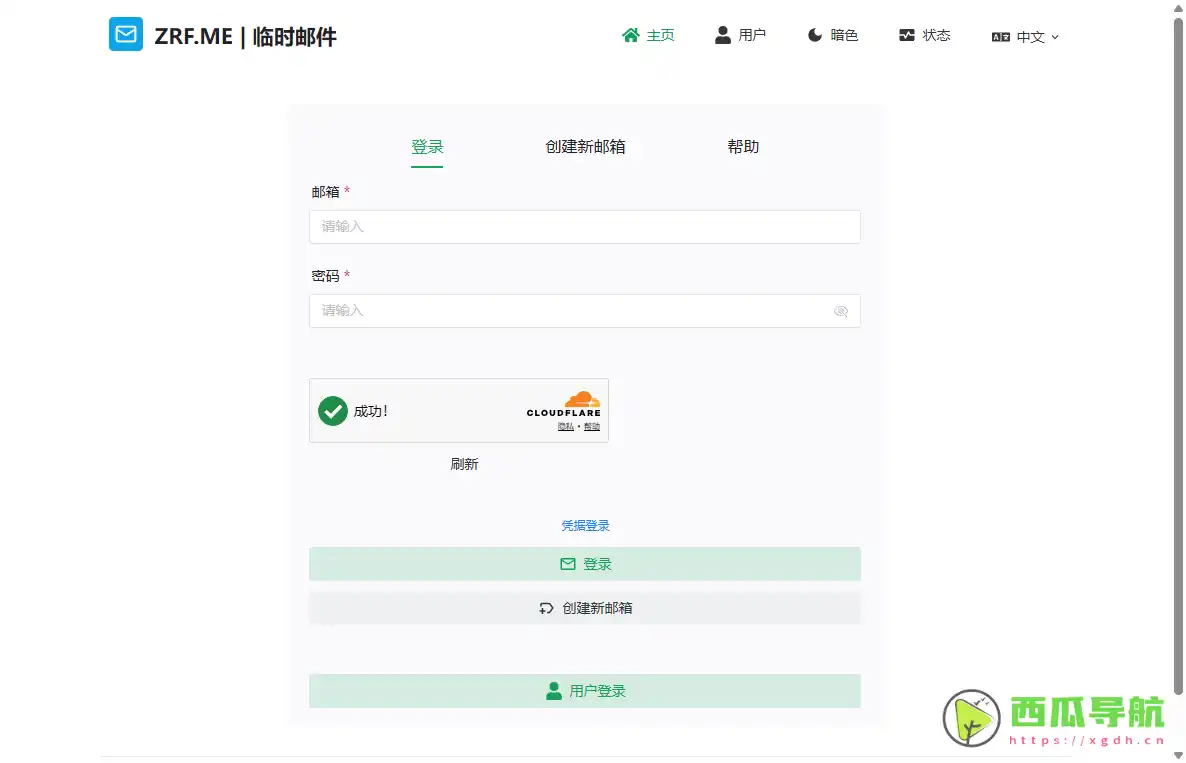Click the 凭据登录 link
Image resolution: width=1186 pixels, height=763 pixels.
pos(585,526)
